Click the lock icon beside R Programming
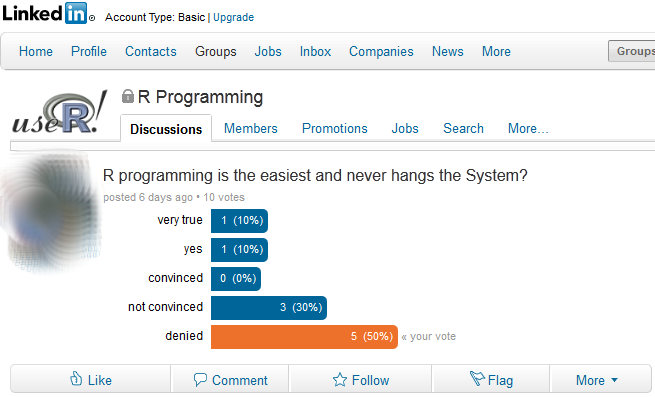Viewport: 655px width, 397px height. point(127,96)
